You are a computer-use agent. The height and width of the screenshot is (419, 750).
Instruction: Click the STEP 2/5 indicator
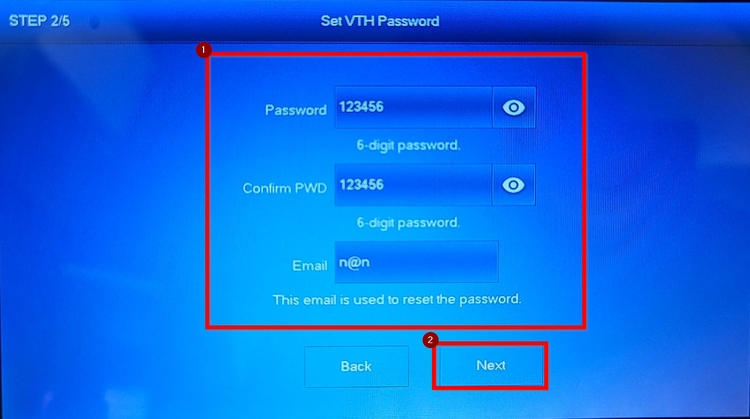click(40, 21)
